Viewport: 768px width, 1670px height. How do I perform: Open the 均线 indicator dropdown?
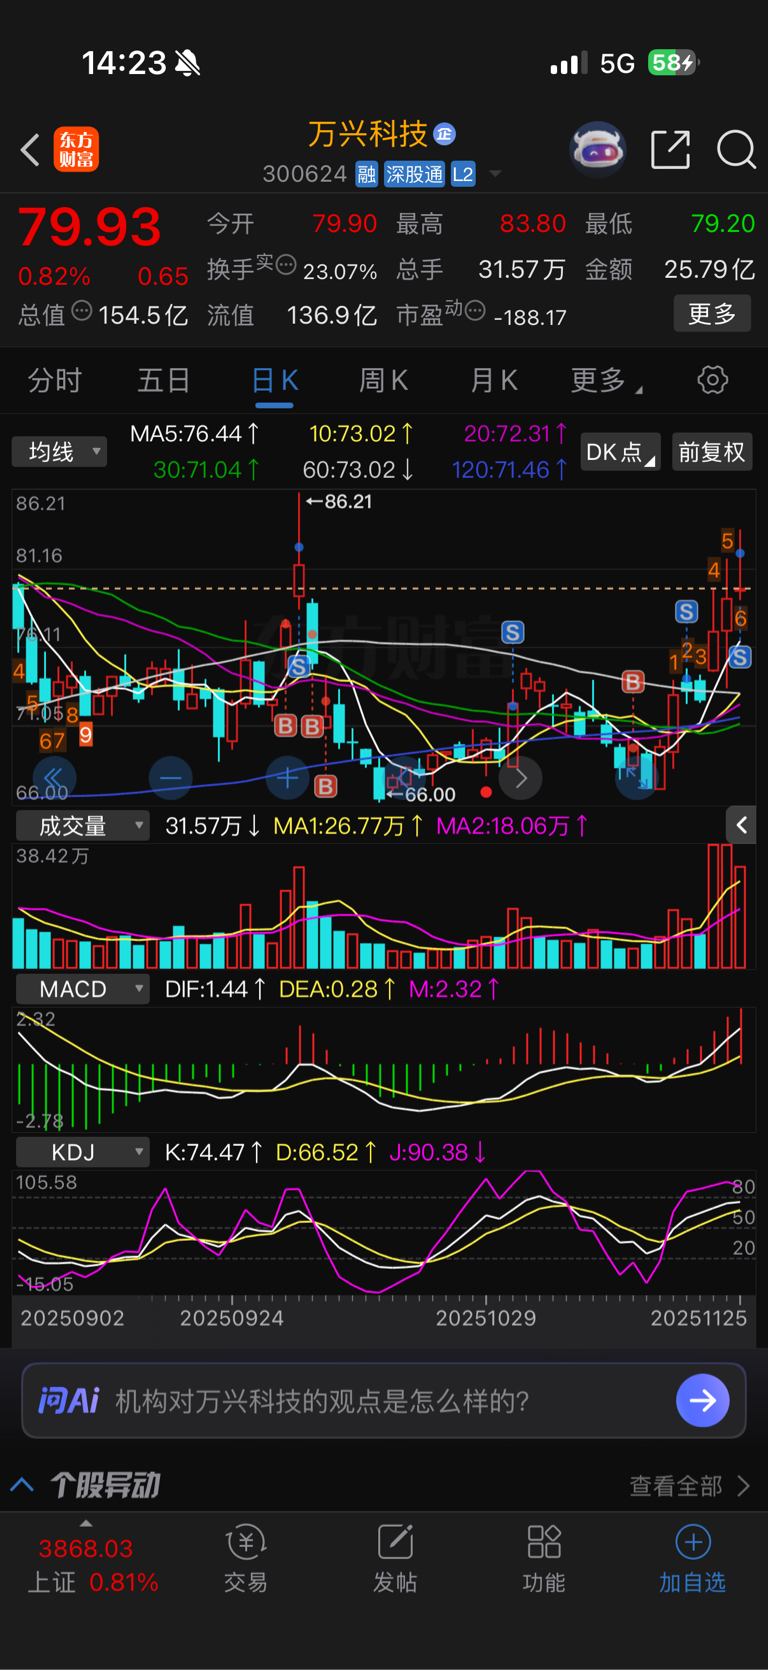coord(59,452)
